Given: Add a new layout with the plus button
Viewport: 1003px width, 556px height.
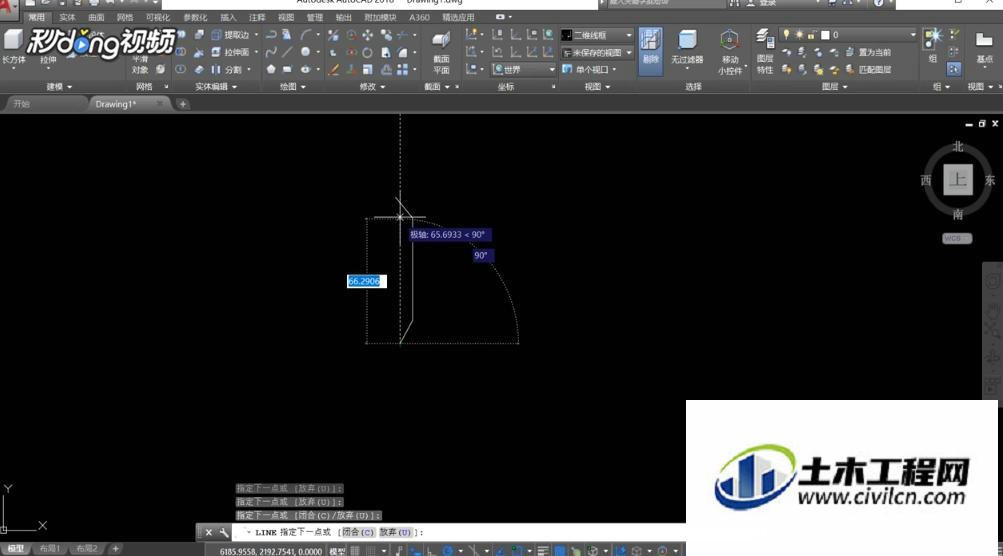Looking at the screenshot, I should (x=116, y=548).
